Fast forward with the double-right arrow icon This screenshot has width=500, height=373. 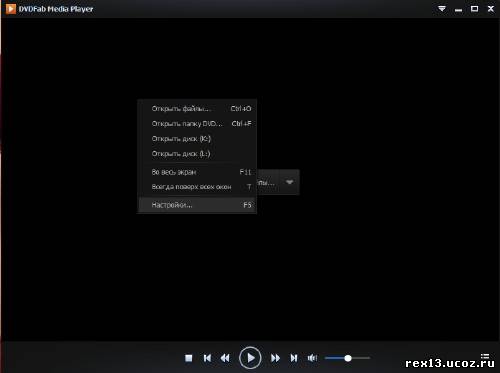pos(275,358)
